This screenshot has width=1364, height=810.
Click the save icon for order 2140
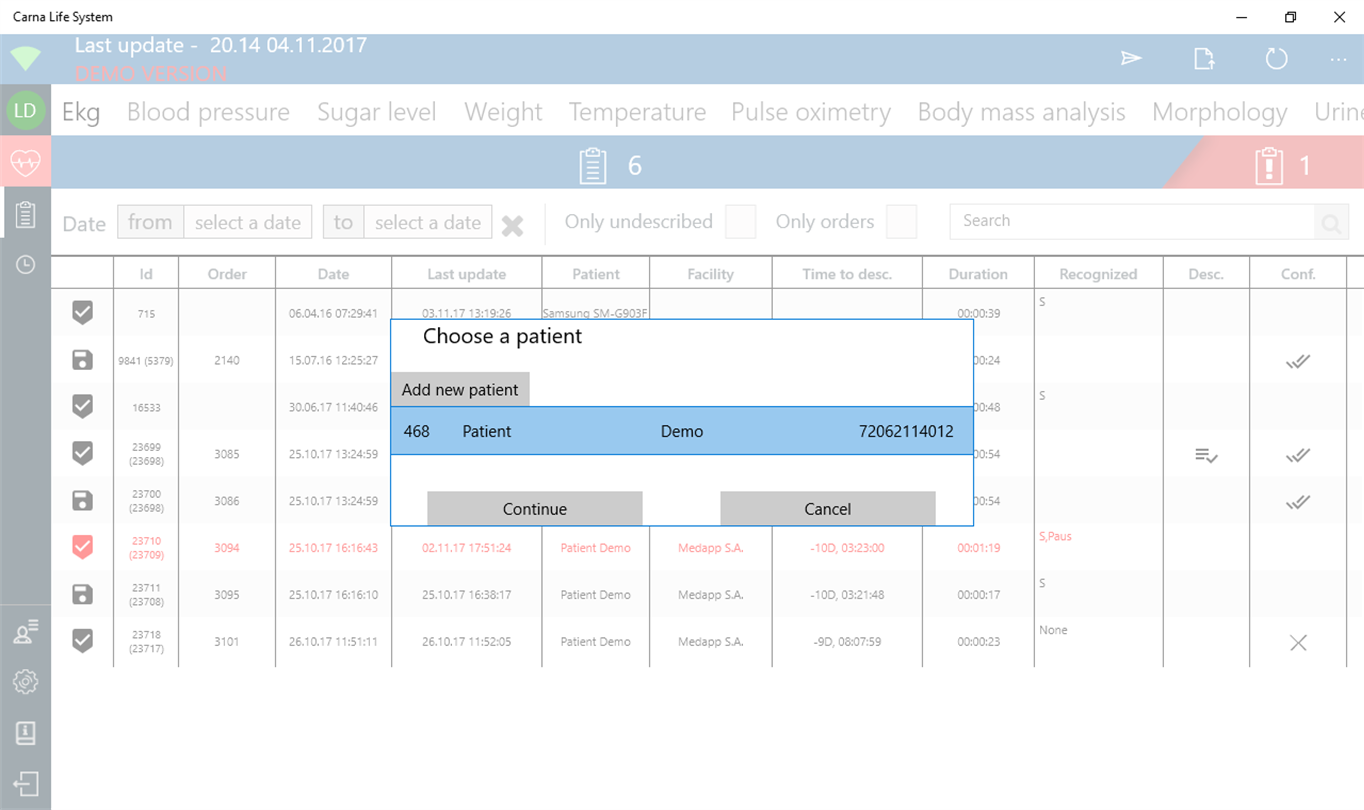pos(83,360)
